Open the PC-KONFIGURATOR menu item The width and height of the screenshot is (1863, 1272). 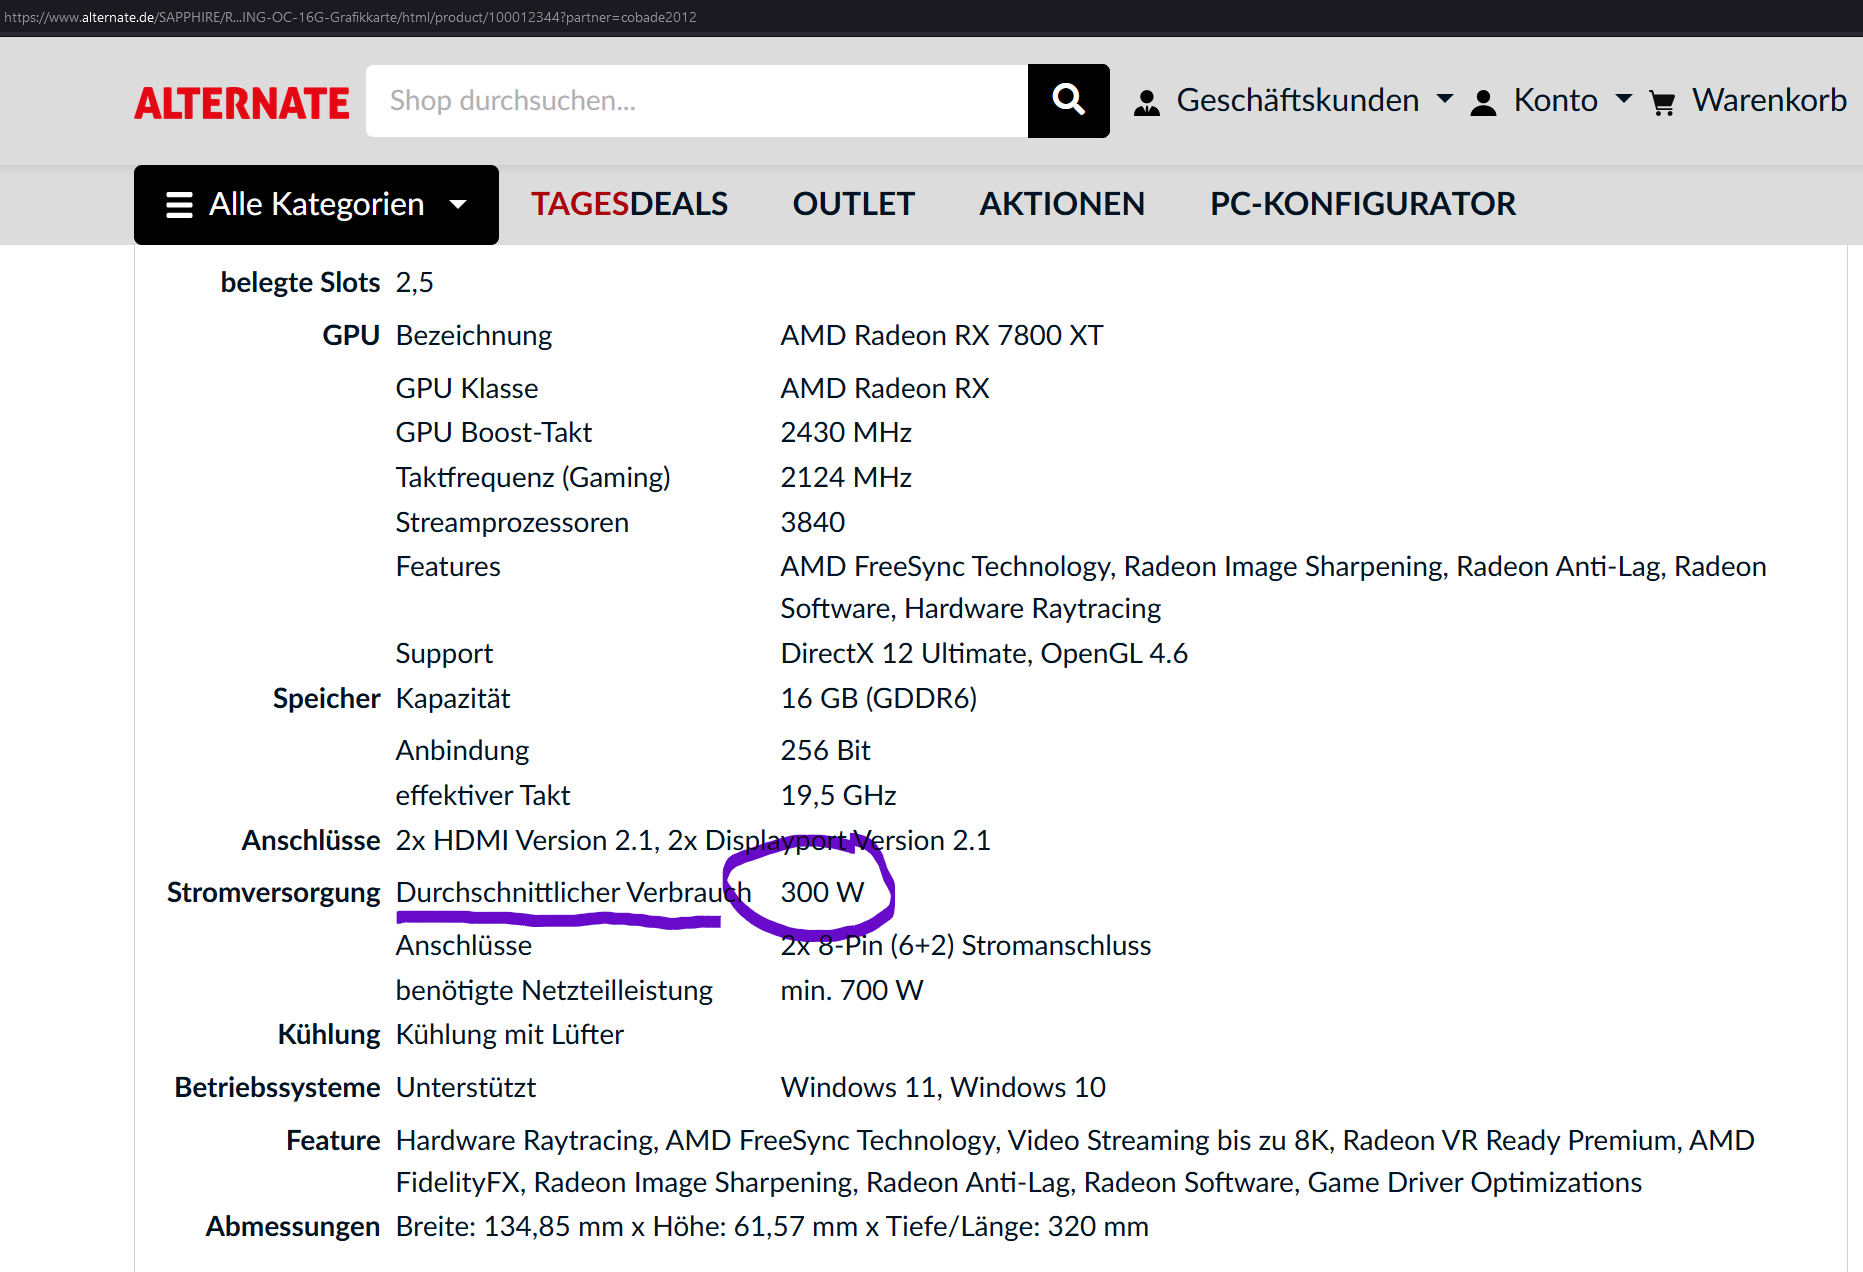click(1363, 204)
